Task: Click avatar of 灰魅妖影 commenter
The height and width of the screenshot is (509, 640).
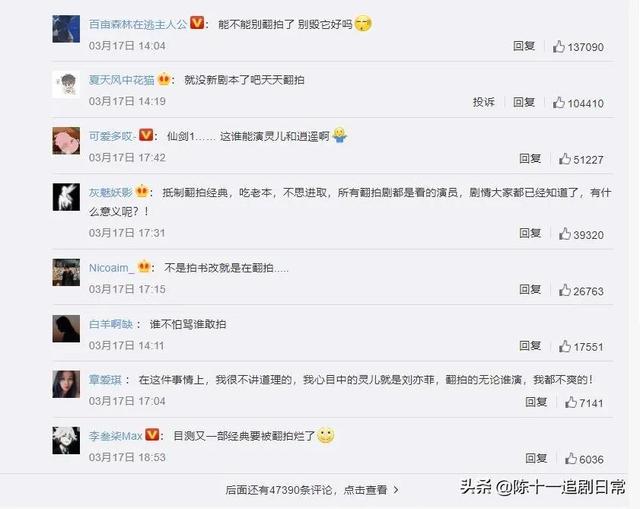Action: tap(66, 197)
